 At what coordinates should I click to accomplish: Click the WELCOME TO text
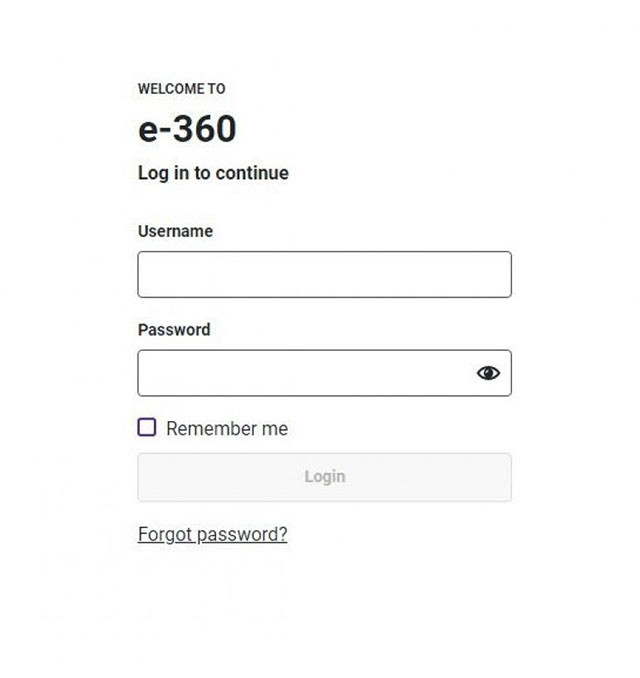pyautogui.click(x=181, y=89)
